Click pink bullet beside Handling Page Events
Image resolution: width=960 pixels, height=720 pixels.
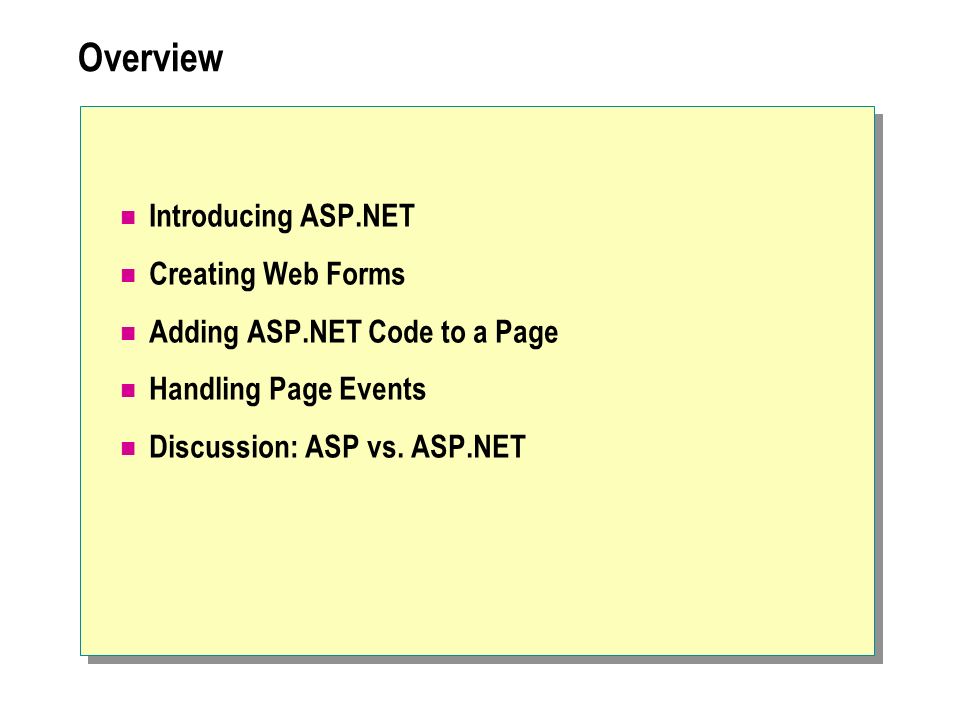(128, 391)
